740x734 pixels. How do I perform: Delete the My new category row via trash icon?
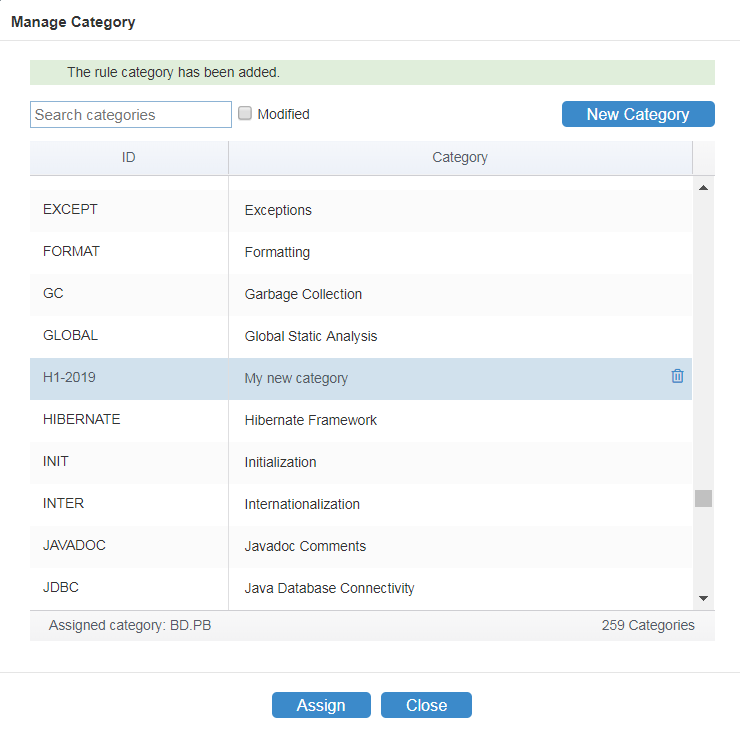point(677,376)
